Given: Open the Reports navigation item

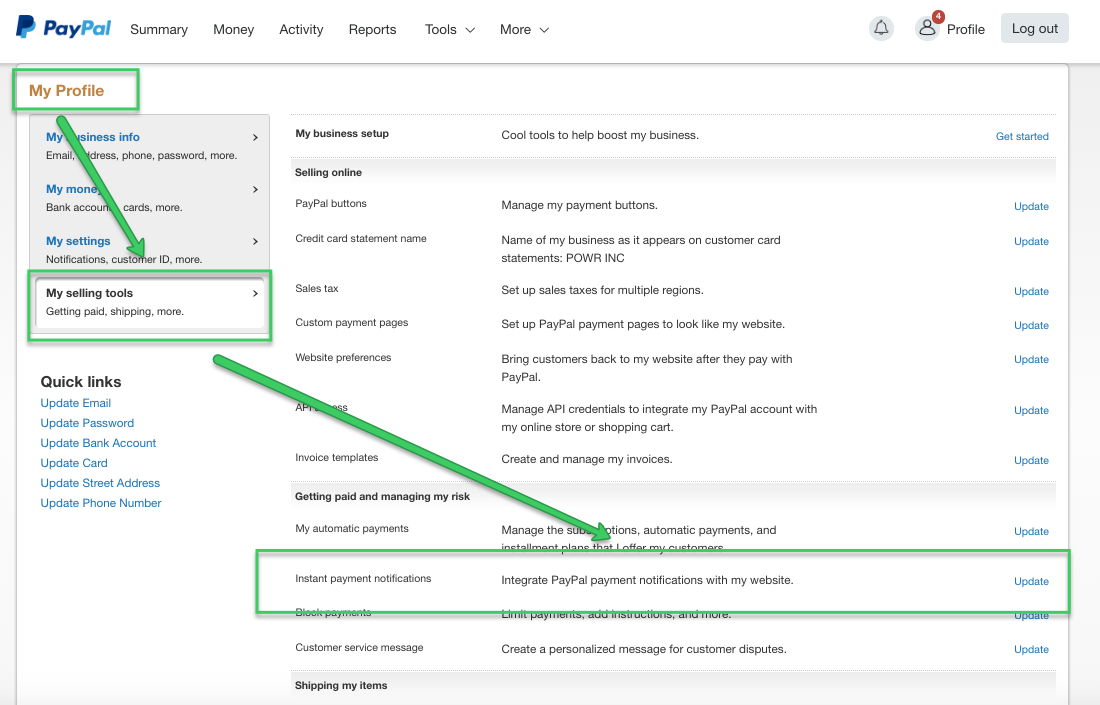Looking at the screenshot, I should [x=373, y=29].
